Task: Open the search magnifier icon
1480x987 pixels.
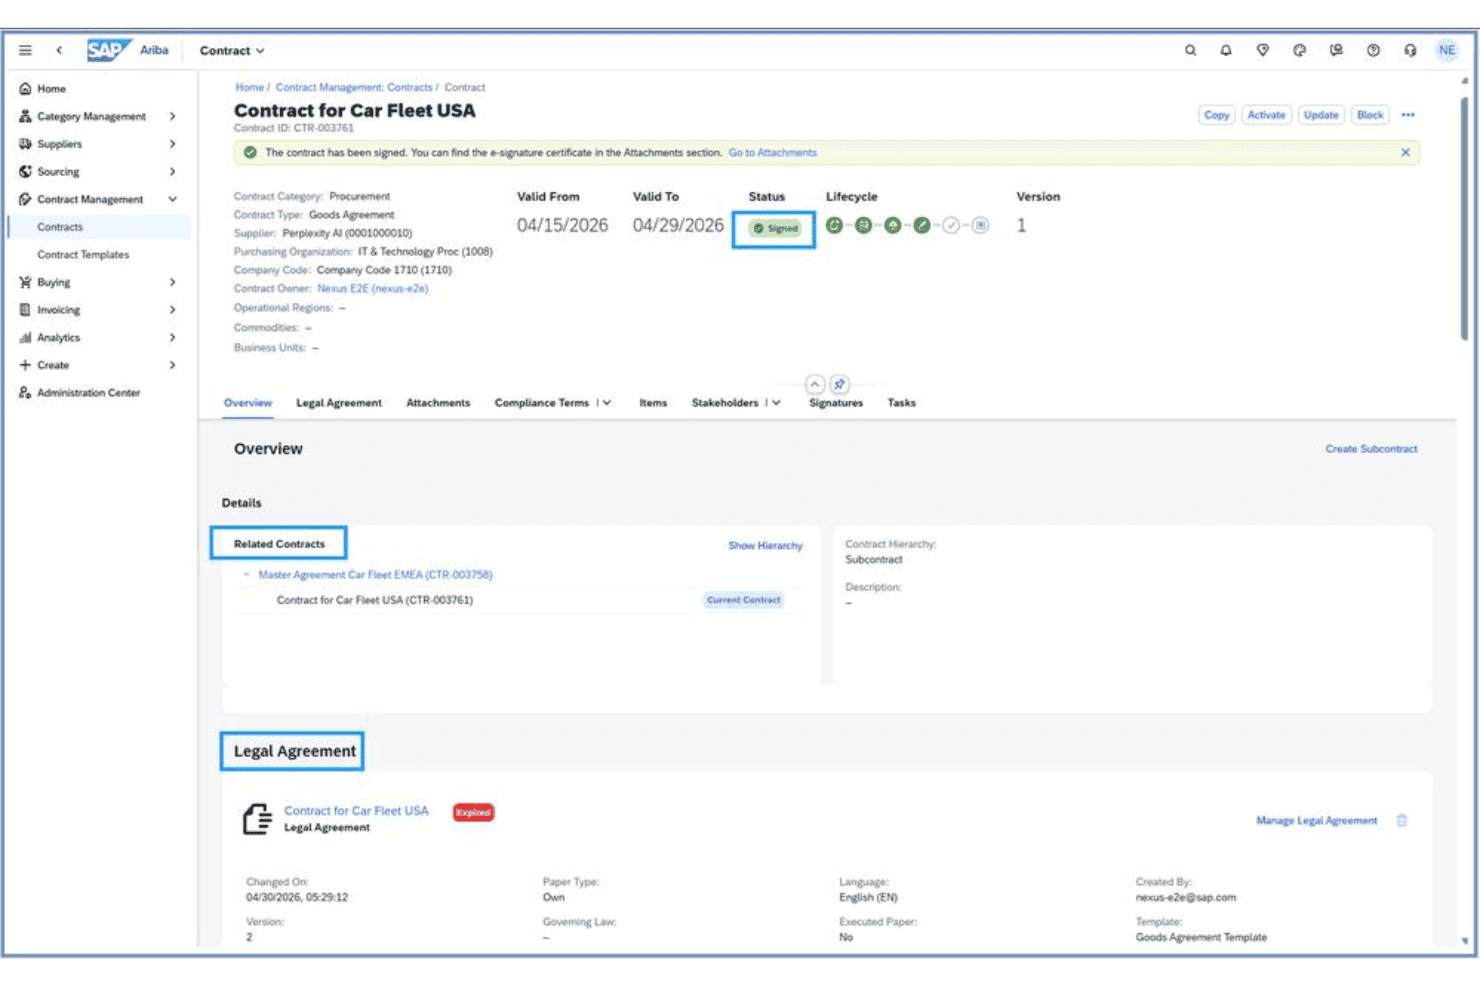Action: click(x=1190, y=50)
